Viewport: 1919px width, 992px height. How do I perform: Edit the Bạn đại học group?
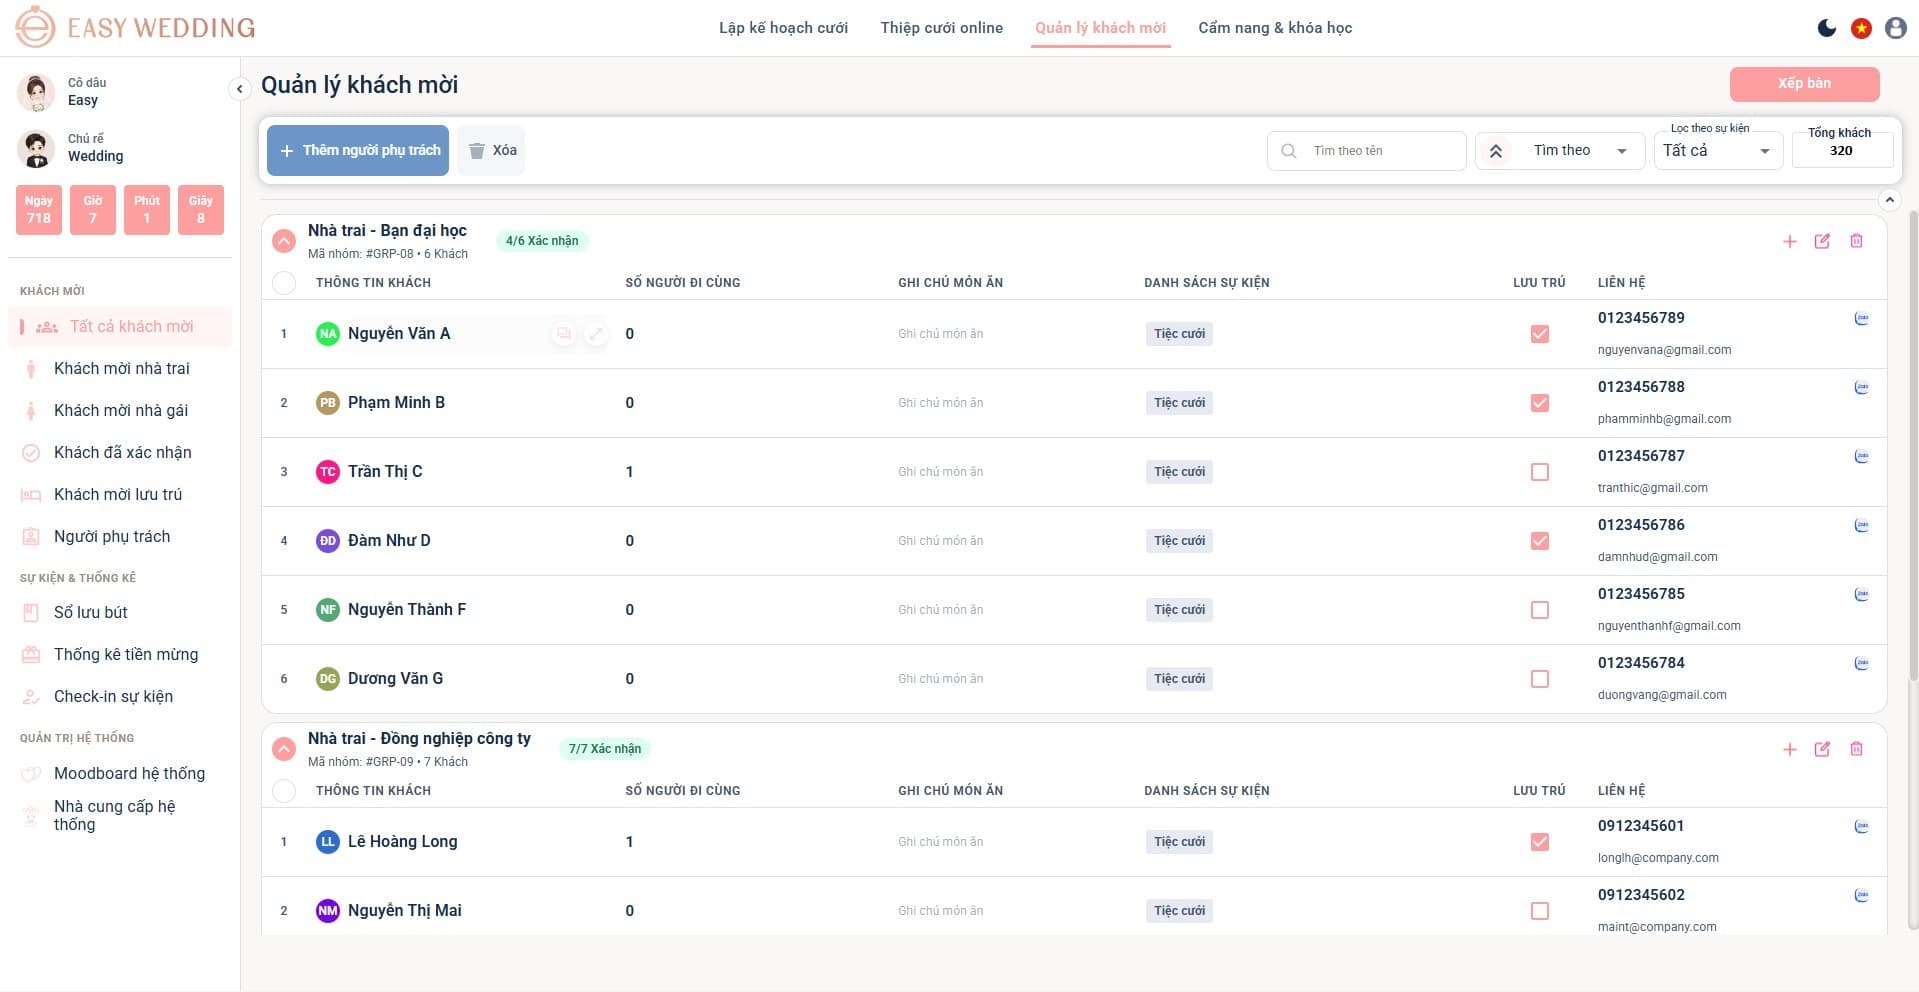1822,241
